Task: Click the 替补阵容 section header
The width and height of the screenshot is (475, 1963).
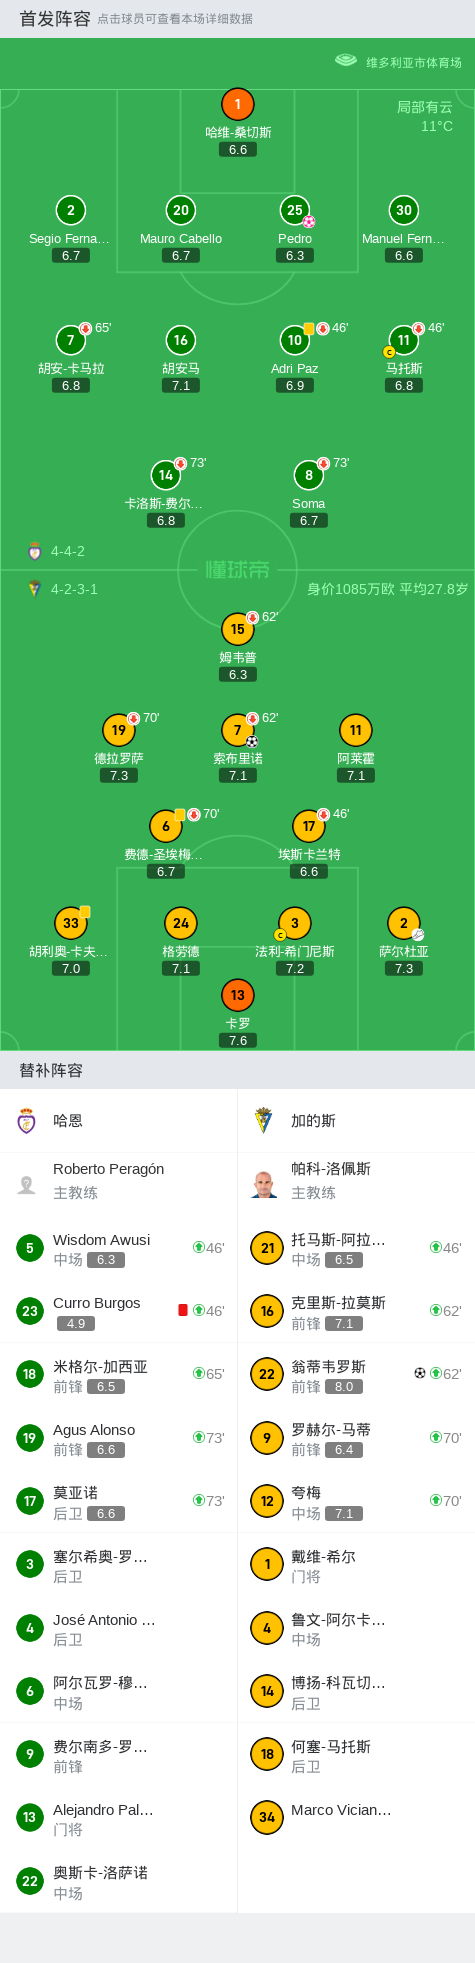Action: pyautogui.click(x=51, y=1070)
